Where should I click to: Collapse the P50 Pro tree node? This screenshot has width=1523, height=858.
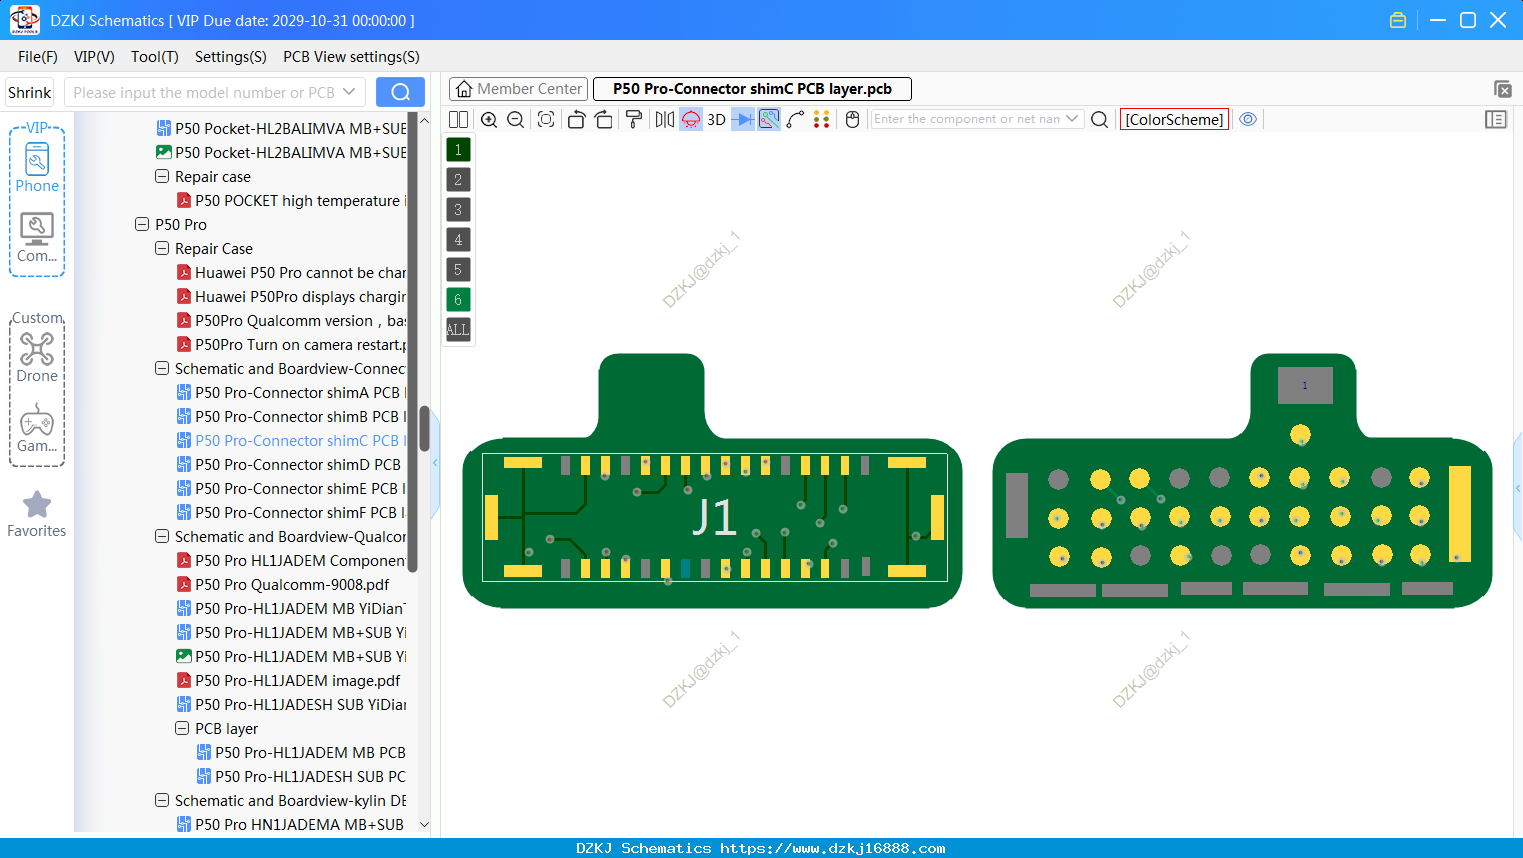click(142, 224)
